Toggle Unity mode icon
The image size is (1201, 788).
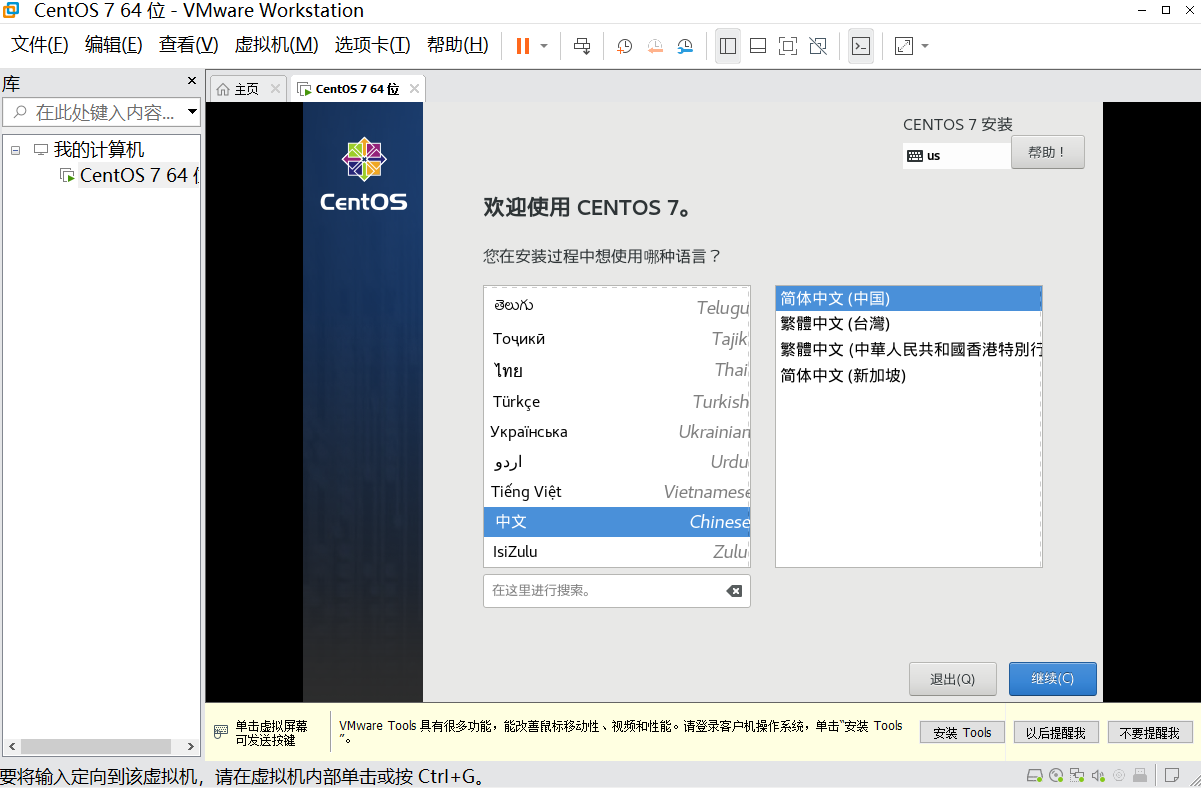818,46
